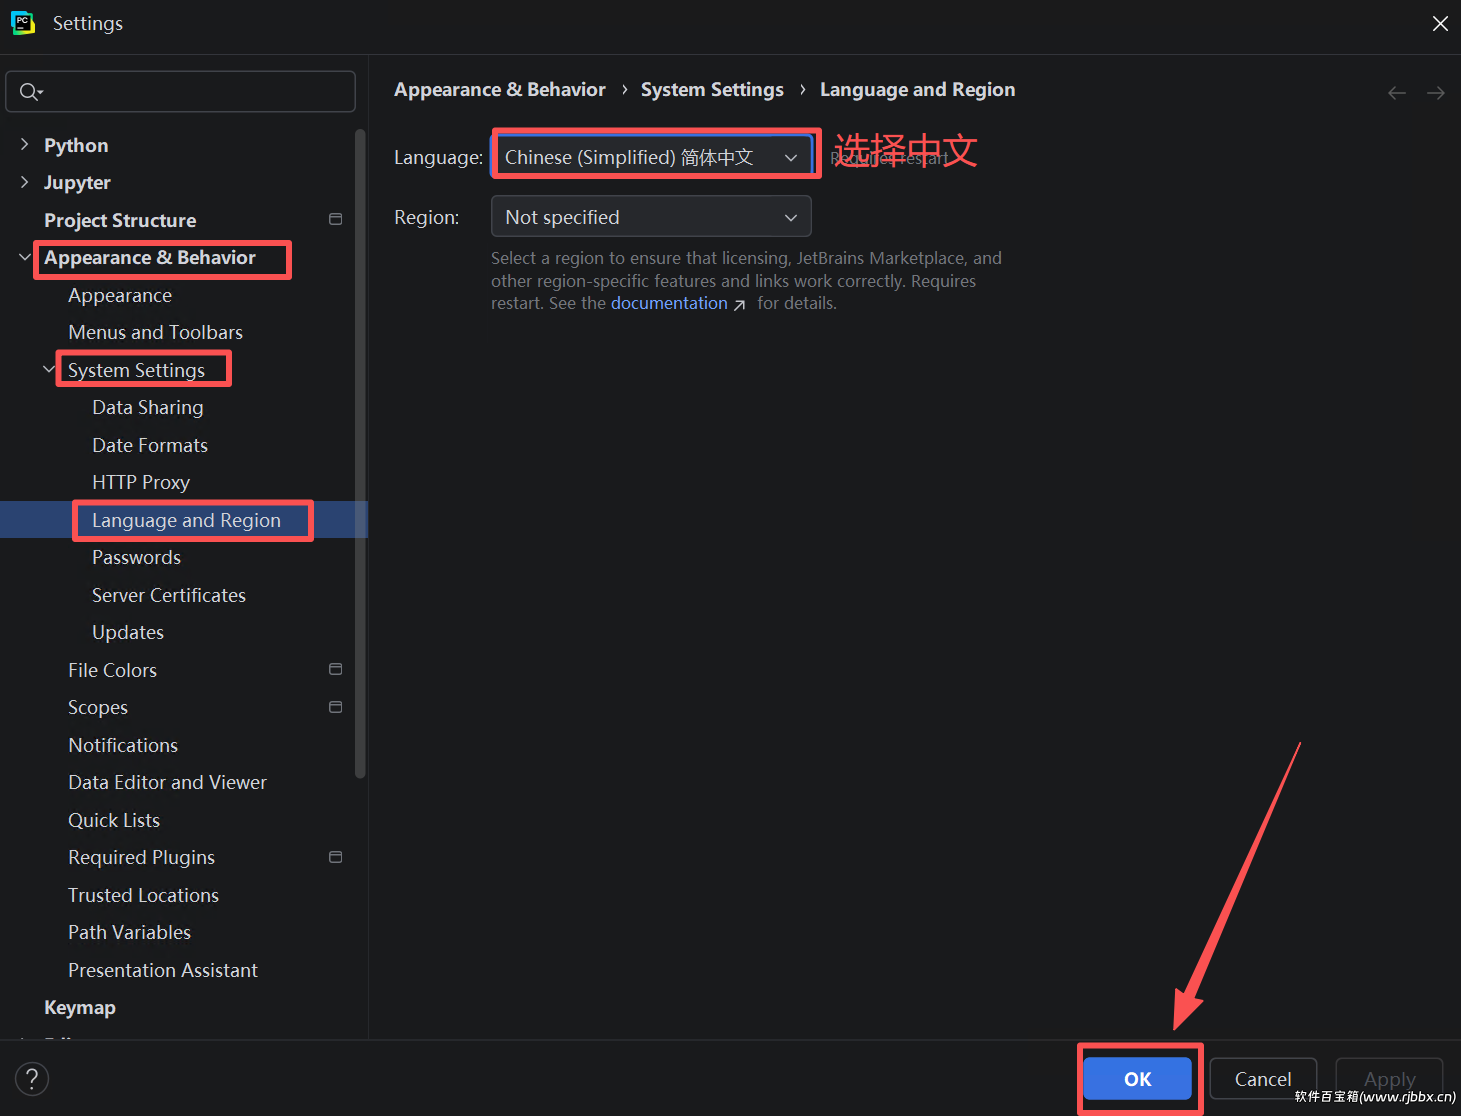Navigate back with the left arrow
The width and height of the screenshot is (1461, 1116).
[x=1397, y=93]
